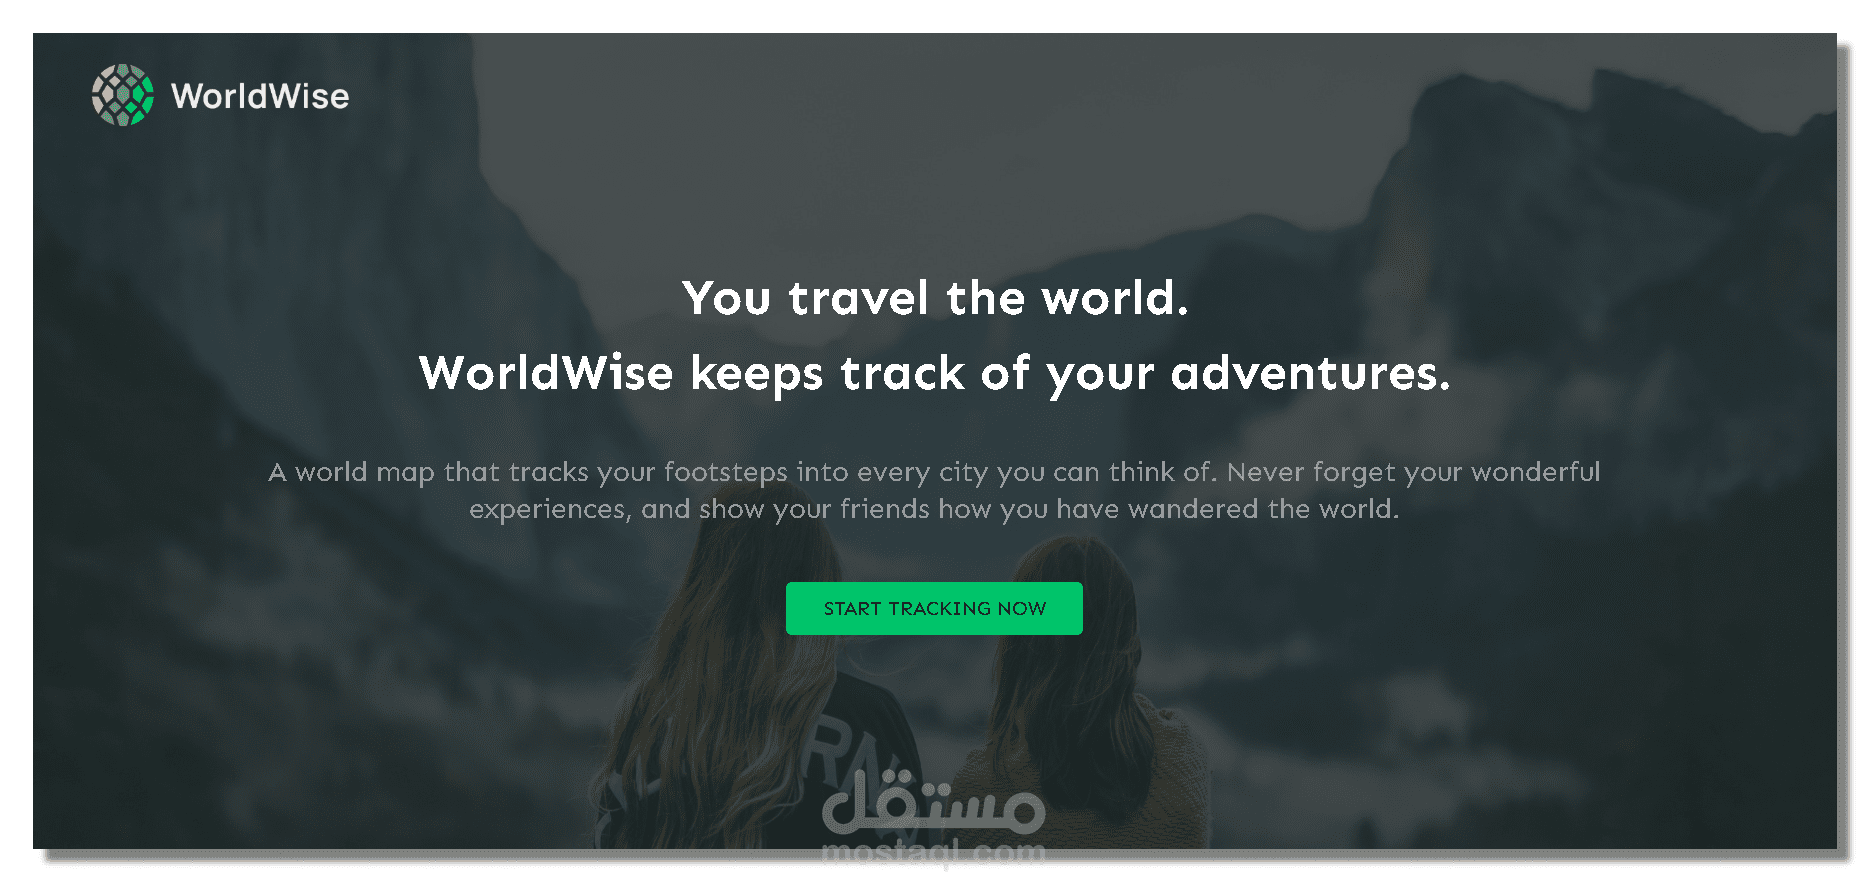The width and height of the screenshot is (1869, 890).
Task: Click the paragraph line starting 'experiences, and show'
Action: click(934, 509)
